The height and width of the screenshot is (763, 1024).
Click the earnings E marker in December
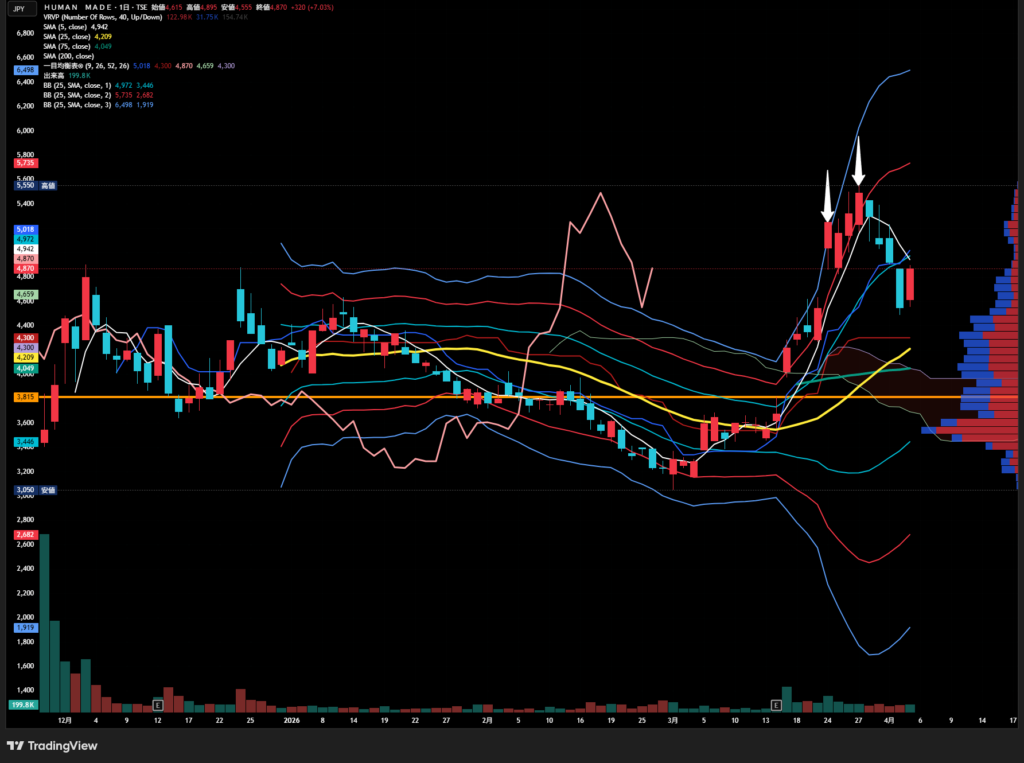157,705
